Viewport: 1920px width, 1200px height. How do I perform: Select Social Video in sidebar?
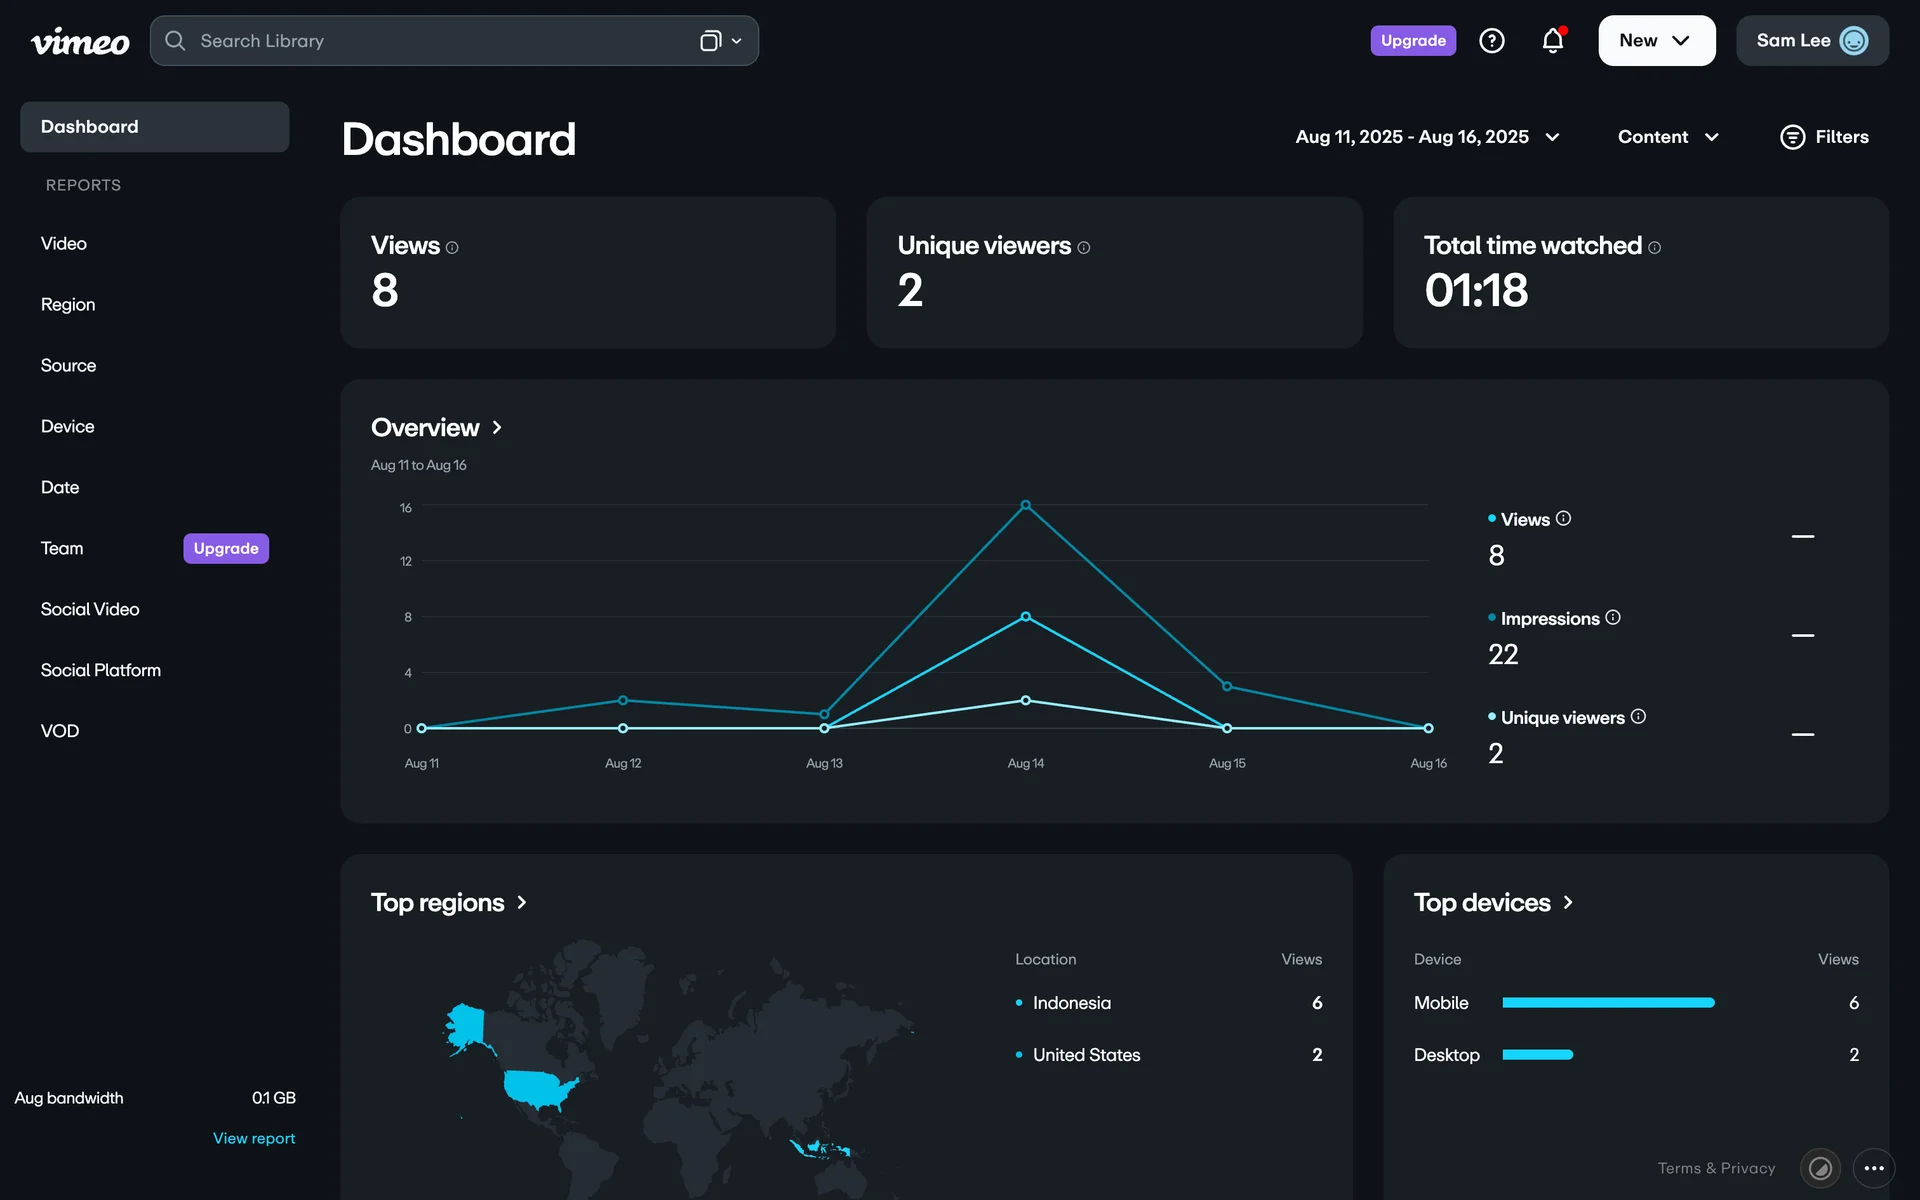(90, 610)
